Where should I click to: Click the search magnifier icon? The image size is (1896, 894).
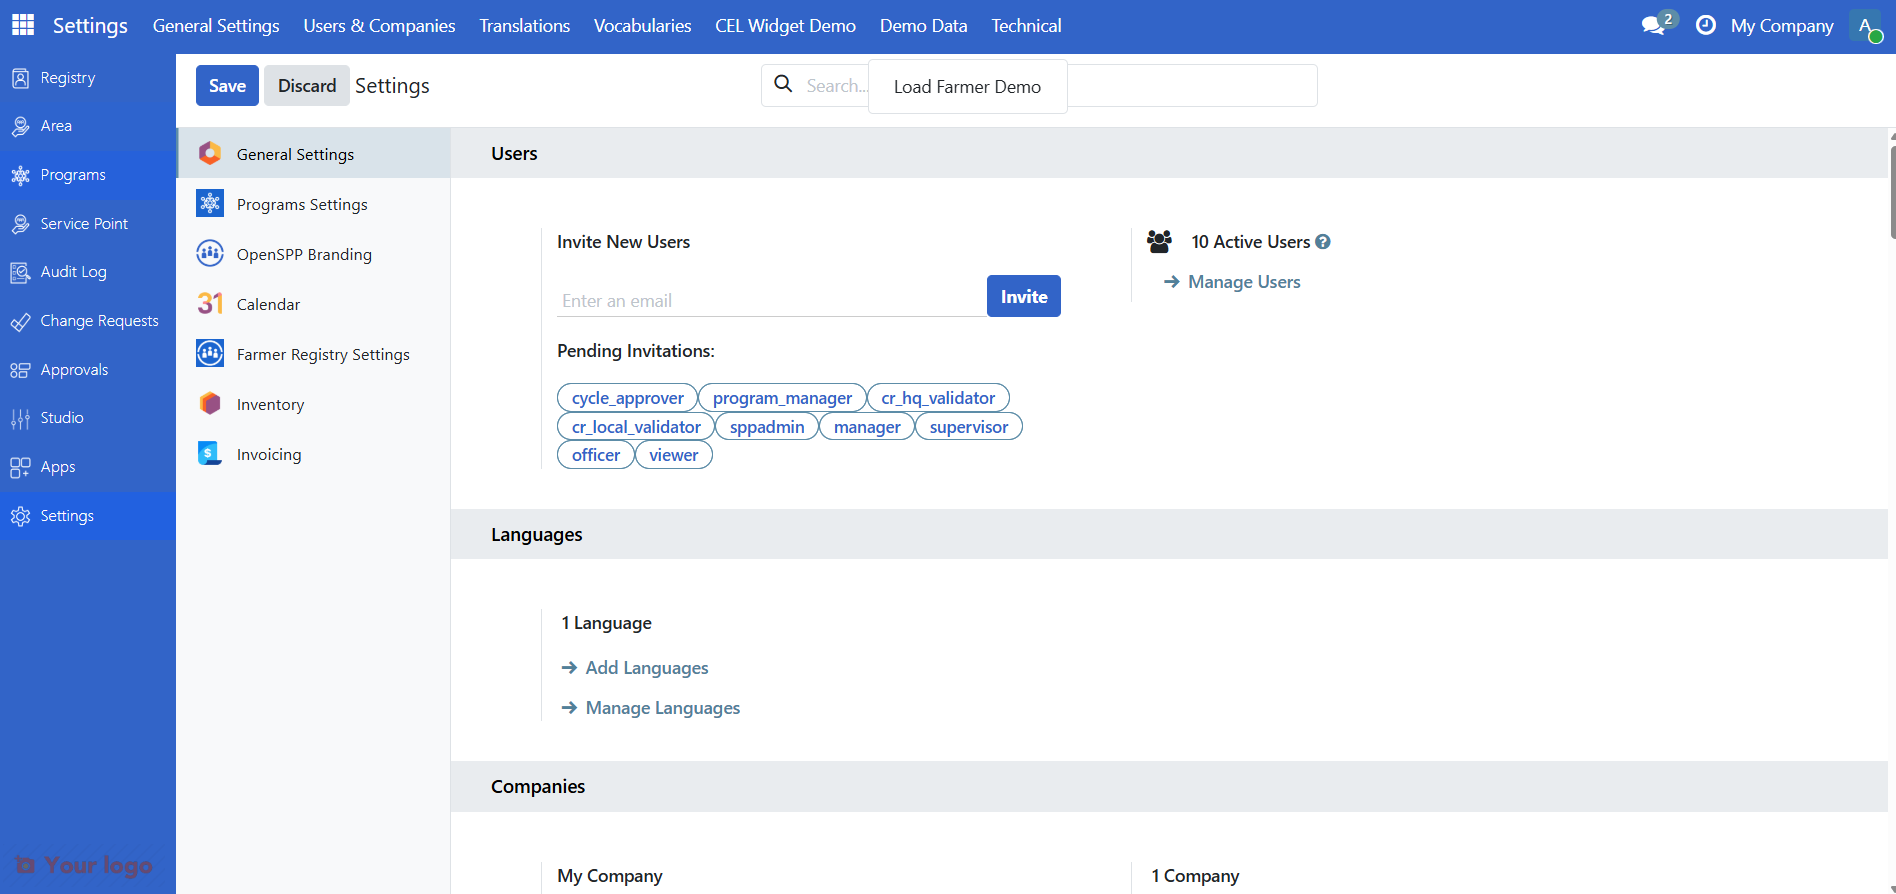pyautogui.click(x=784, y=84)
